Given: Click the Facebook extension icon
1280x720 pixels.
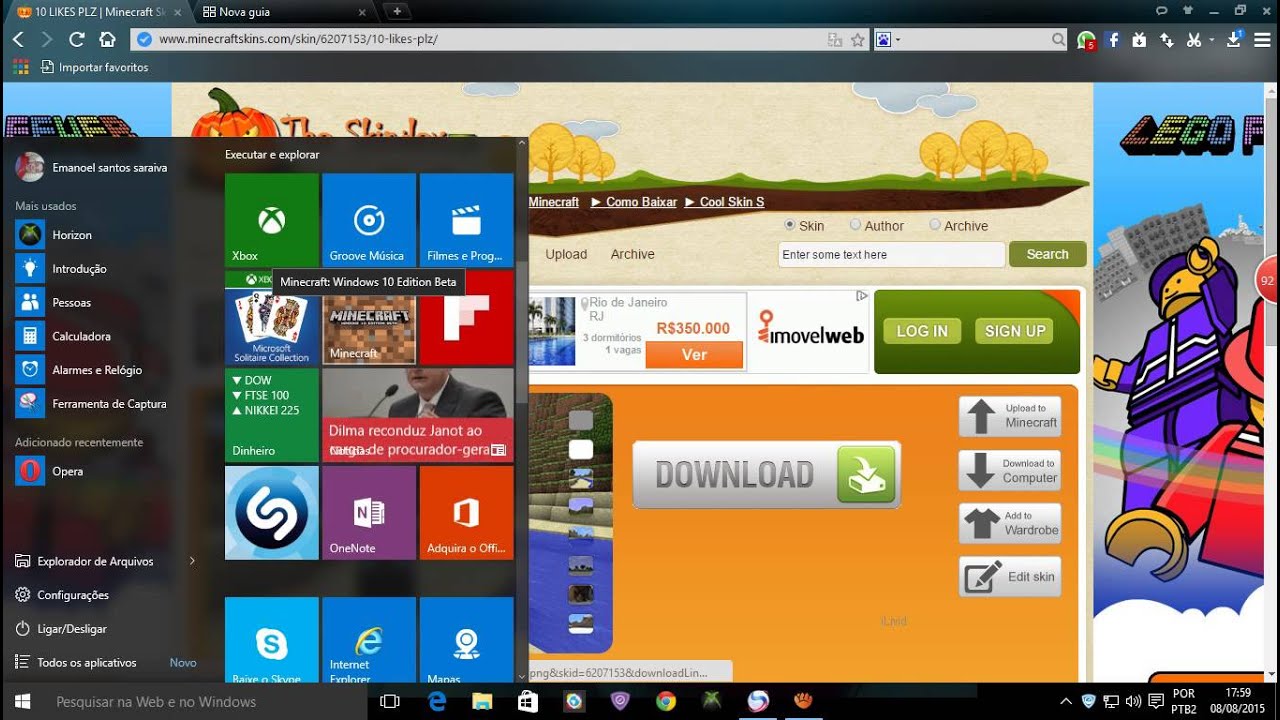Looking at the screenshot, I should click(1113, 40).
